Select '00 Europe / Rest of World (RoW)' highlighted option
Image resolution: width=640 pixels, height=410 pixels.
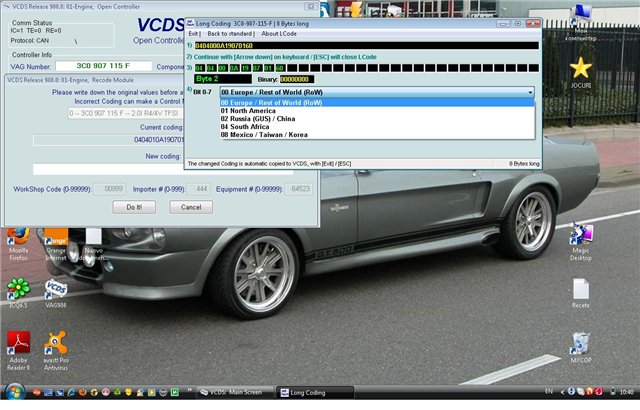point(377,103)
